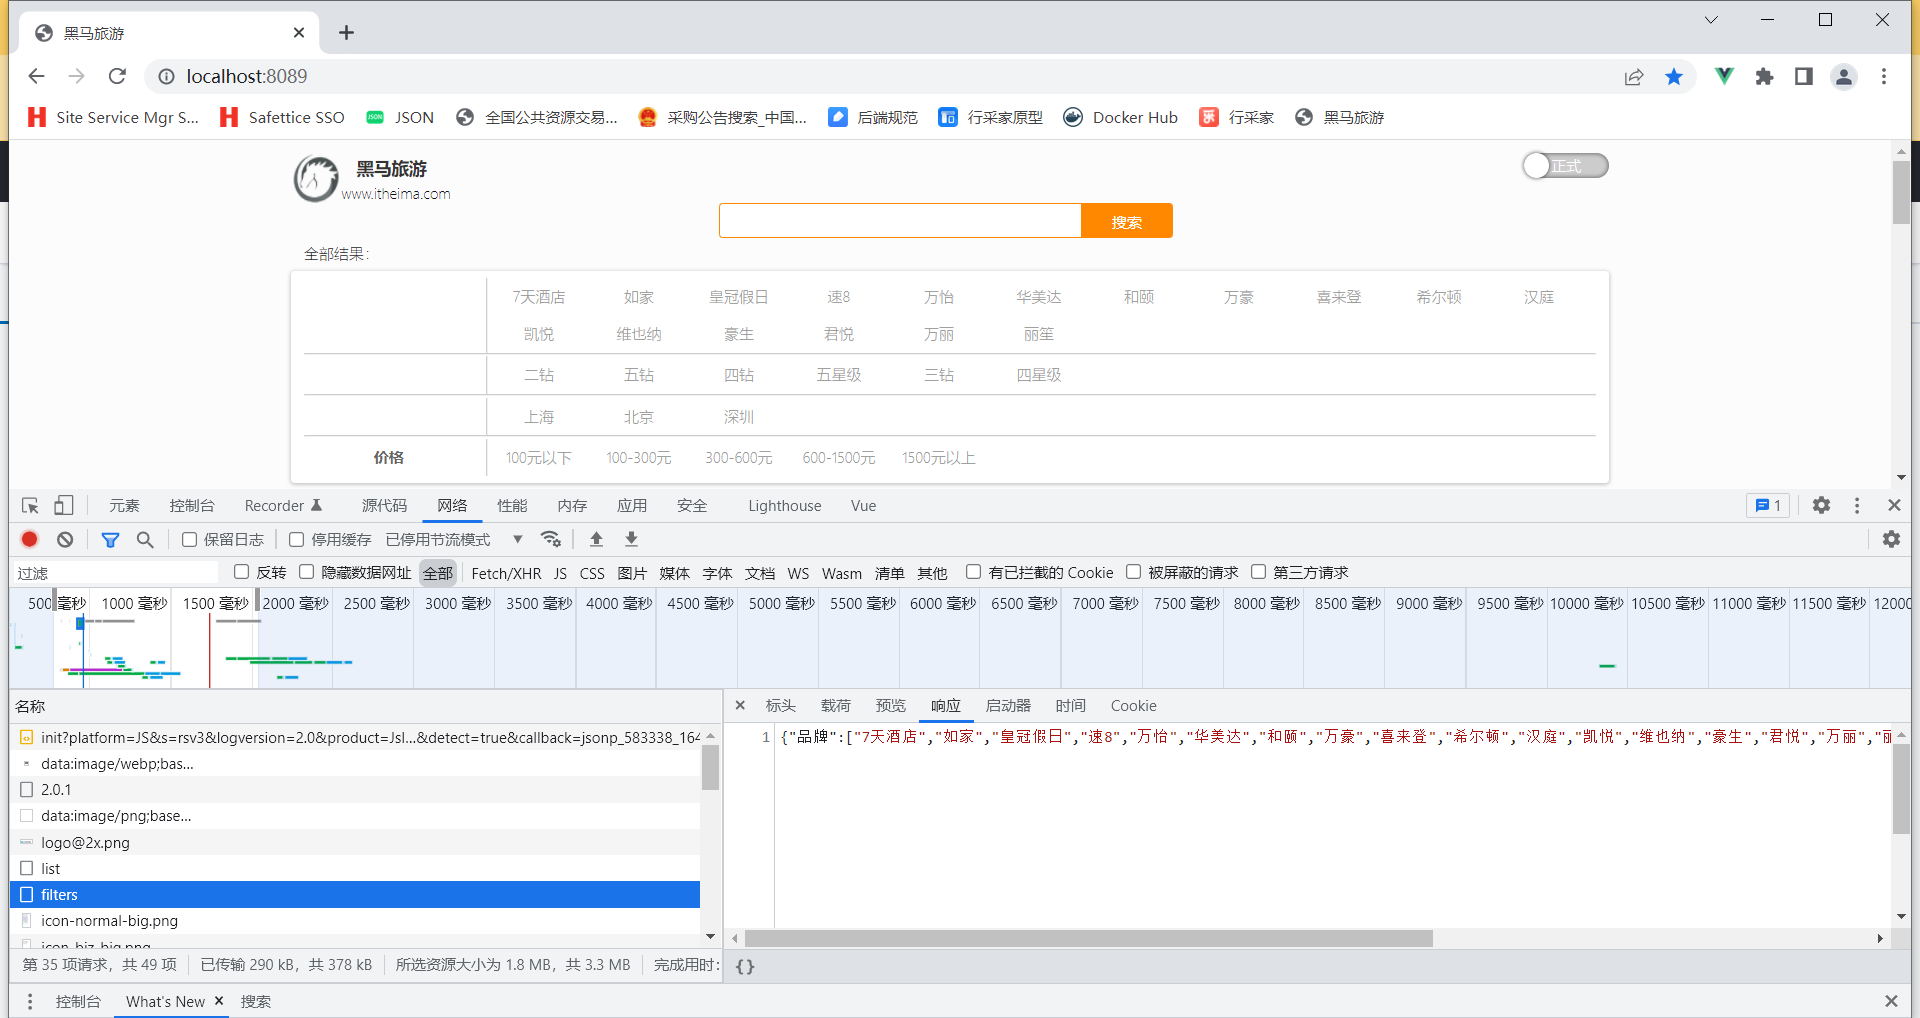Switch to the 元素 DevTools tab
Image resolution: width=1920 pixels, height=1018 pixels.
(x=124, y=505)
